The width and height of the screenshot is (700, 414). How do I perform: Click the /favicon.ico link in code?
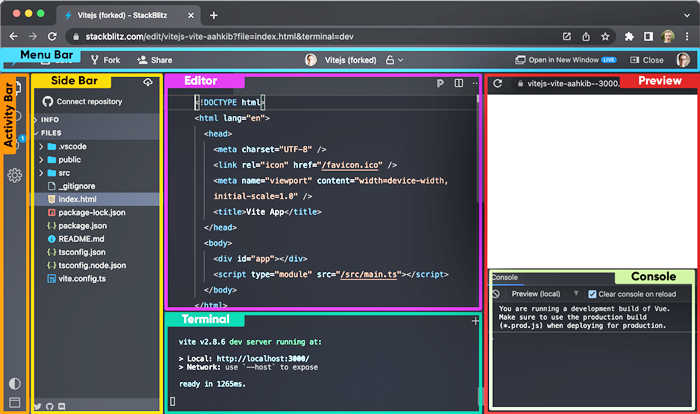[x=350, y=165]
